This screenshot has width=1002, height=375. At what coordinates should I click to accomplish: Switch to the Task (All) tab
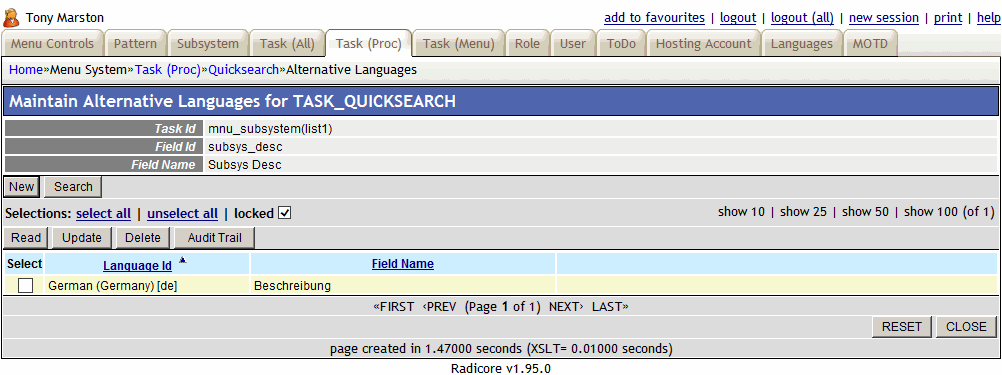coord(287,44)
